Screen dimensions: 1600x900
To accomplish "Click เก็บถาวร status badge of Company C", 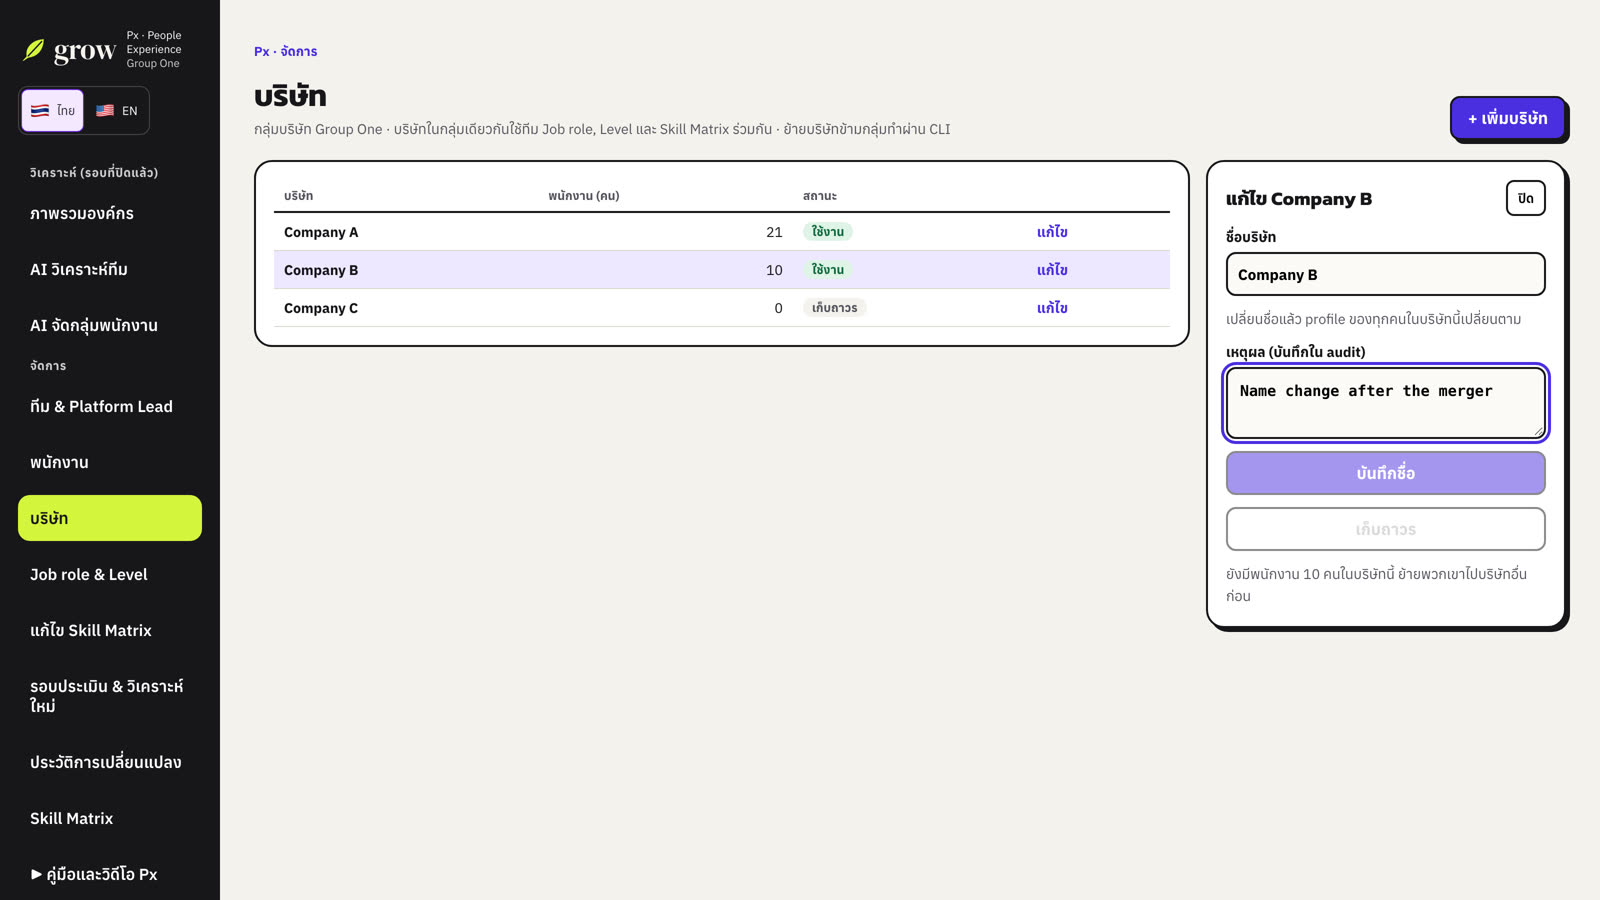I will 834,308.
